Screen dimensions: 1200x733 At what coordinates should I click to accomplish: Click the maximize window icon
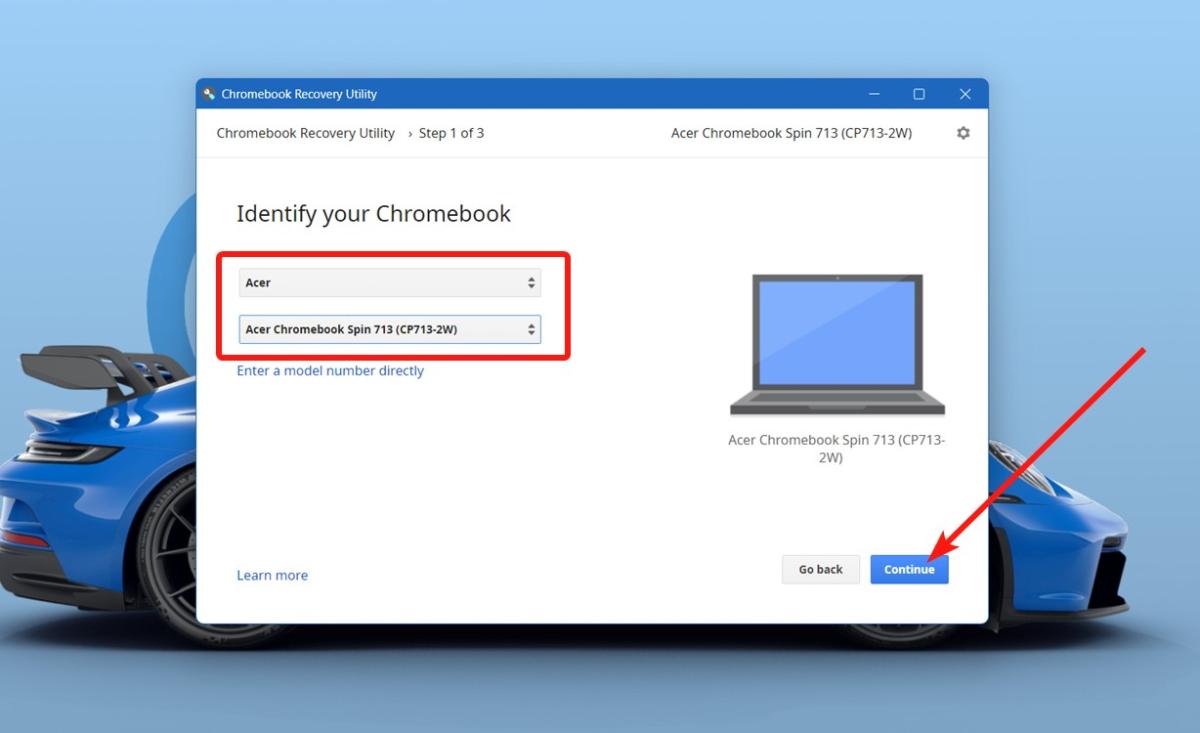[x=918, y=93]
